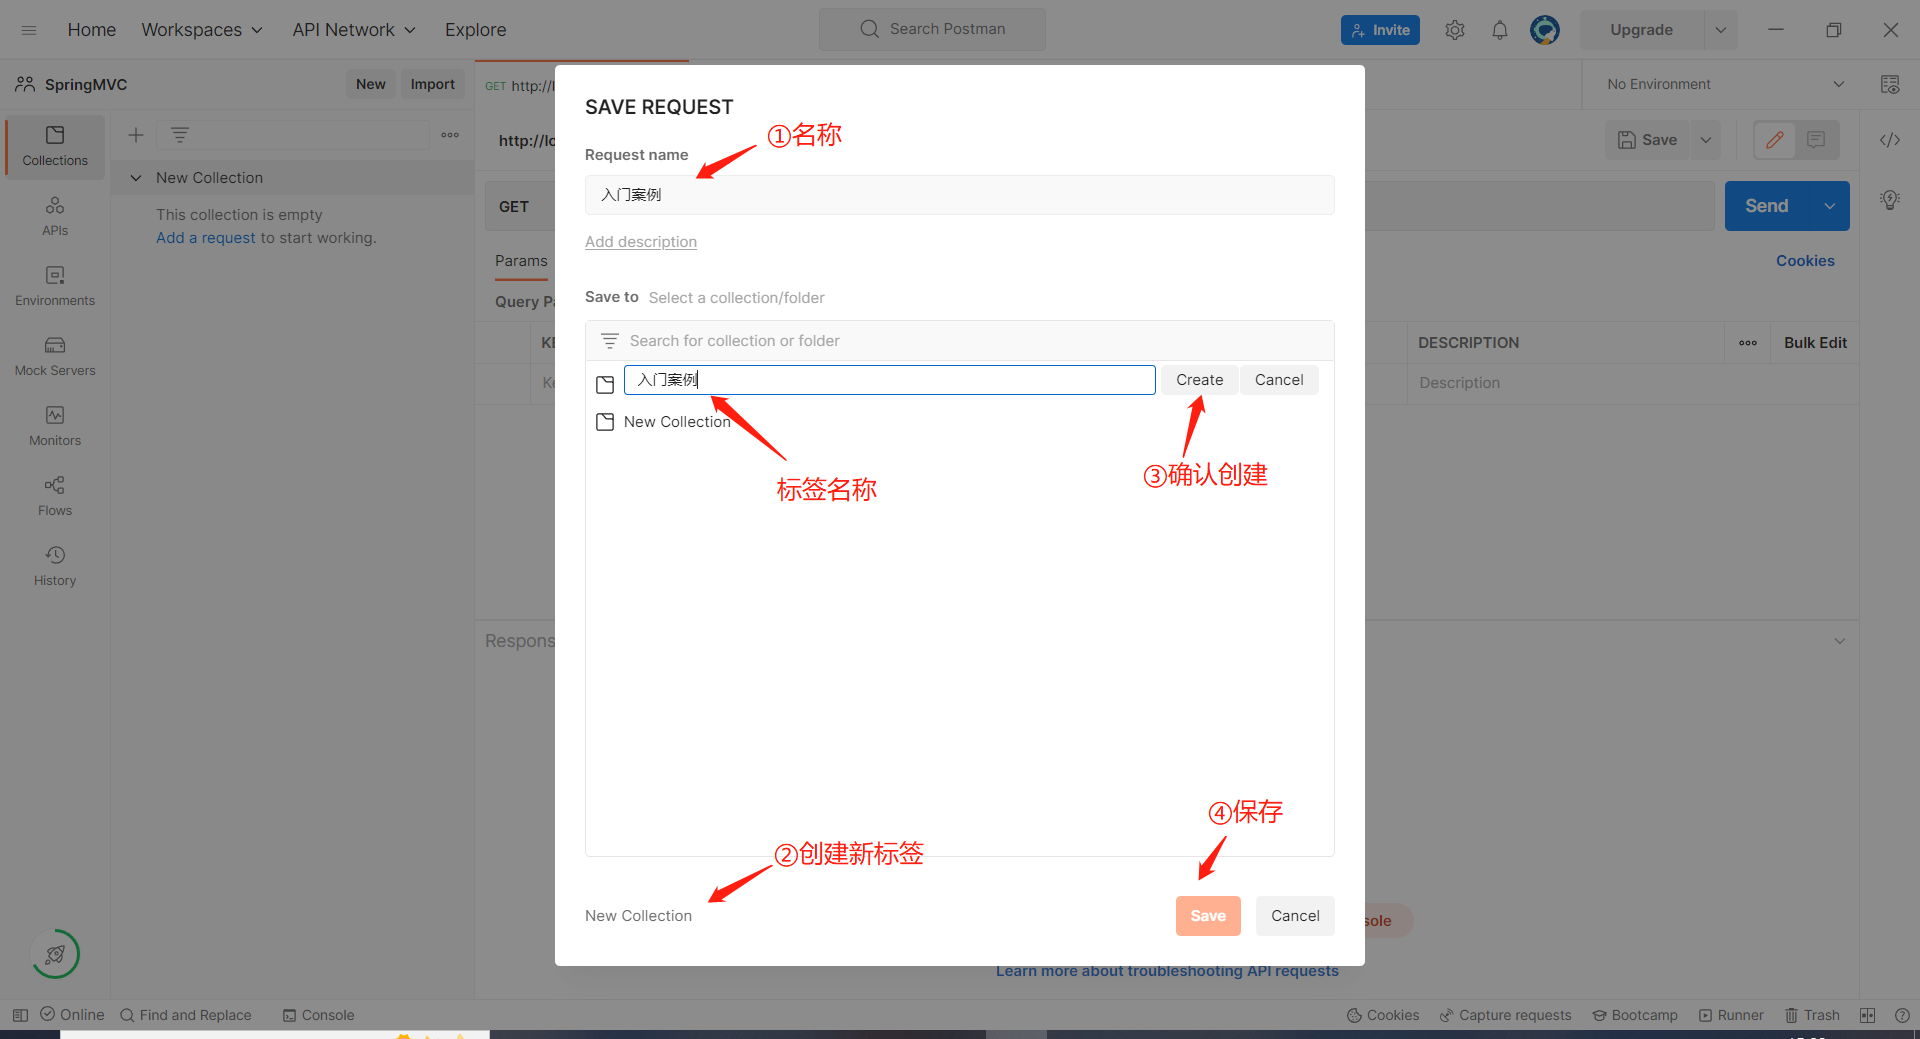Cancel the new collection name entry
The image size is (1920, 1039).
(x=1279, y=380)
